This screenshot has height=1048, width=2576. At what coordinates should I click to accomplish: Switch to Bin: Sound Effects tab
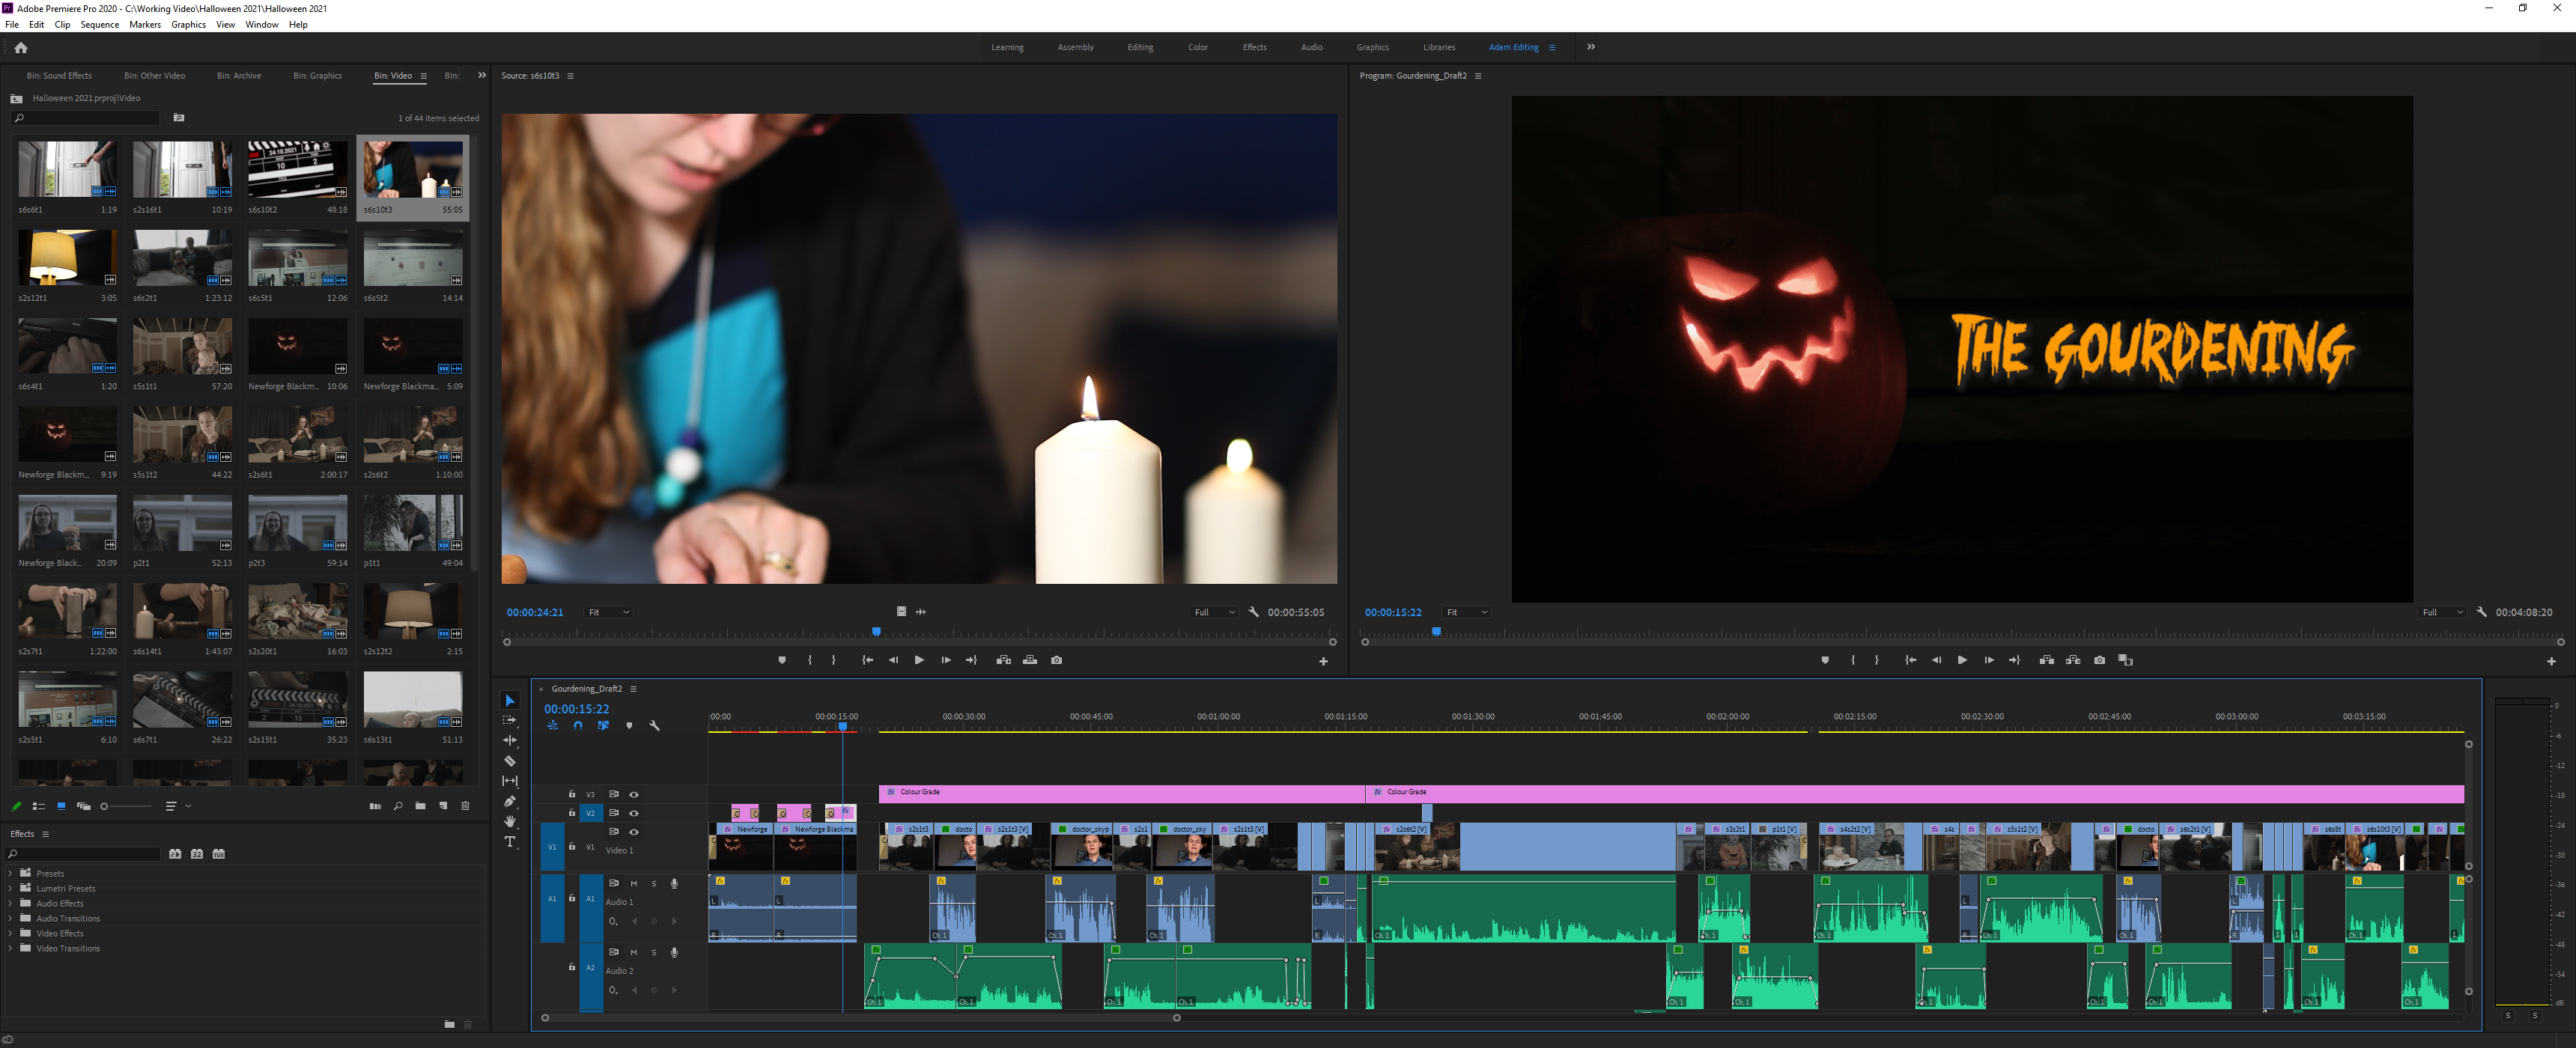point(59,76)
